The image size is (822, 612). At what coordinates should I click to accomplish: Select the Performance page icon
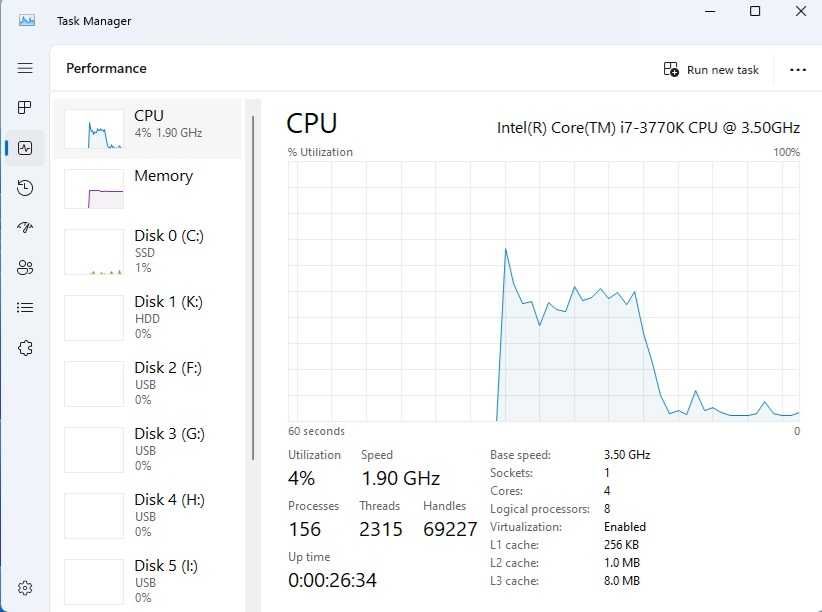(x=25, y=148)
